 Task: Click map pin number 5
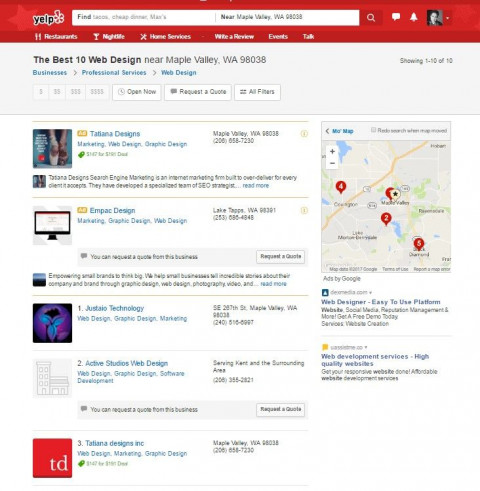pyautogui.click(x=419, y=244)
